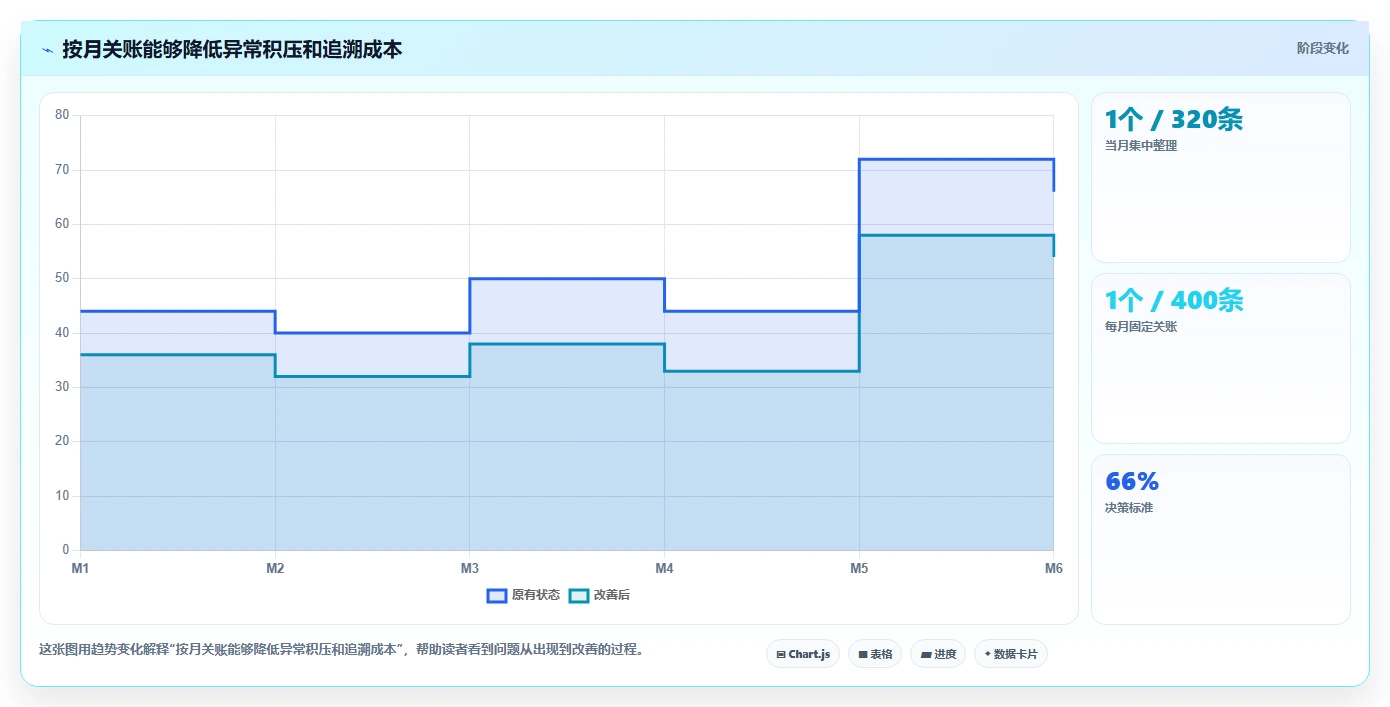The width and height of the screenshot is (1390, 707).
Task: Click the 阶段变化 label in header
Action: click(1323, 48)
